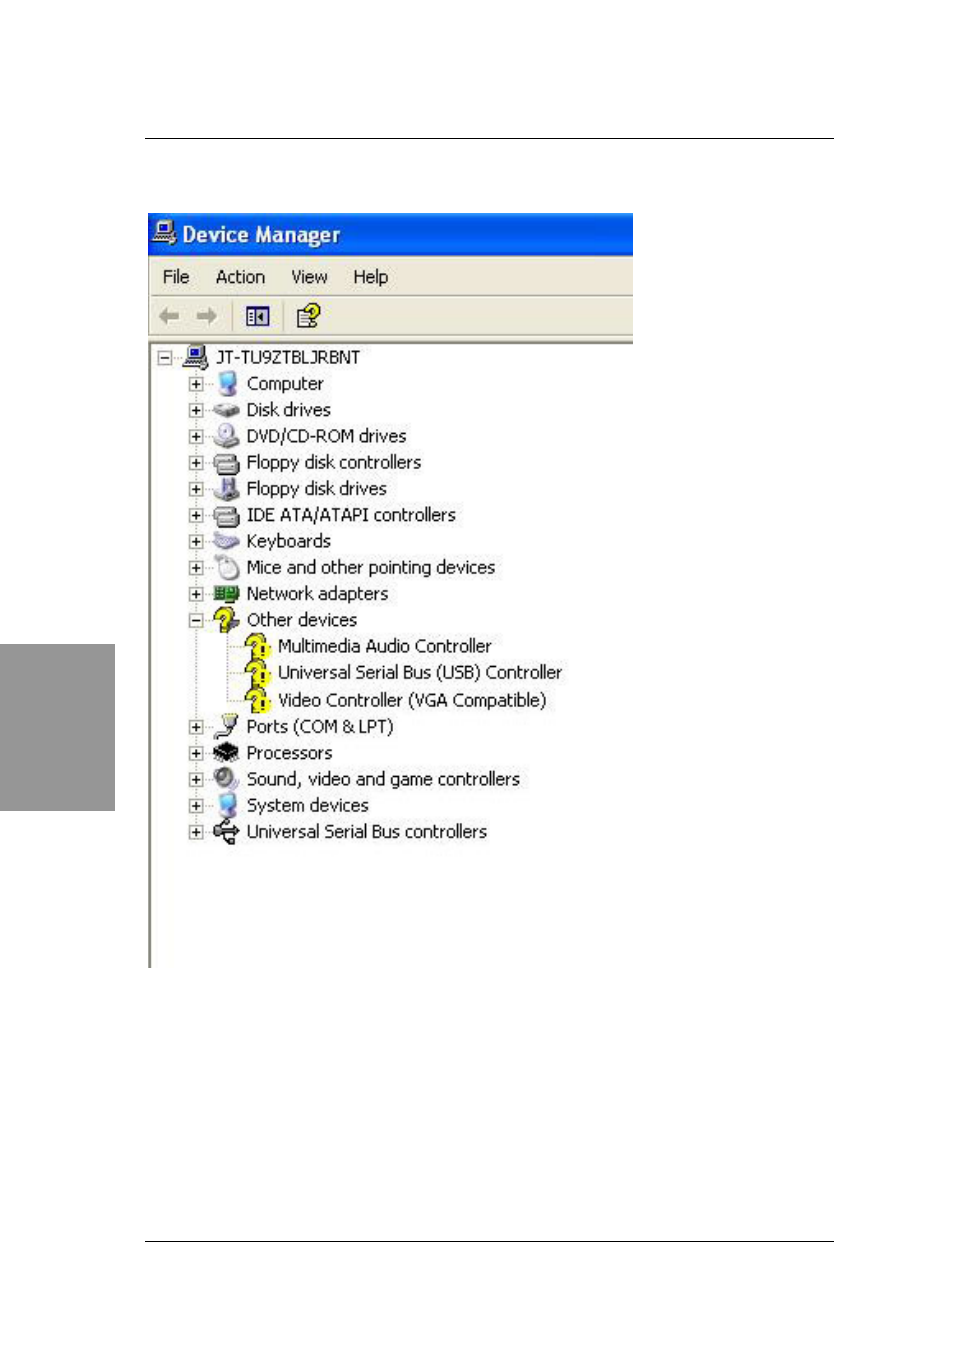954x1350 pixels.
Task: Click the Other devices question mark icon
Action: pos(227,620)
